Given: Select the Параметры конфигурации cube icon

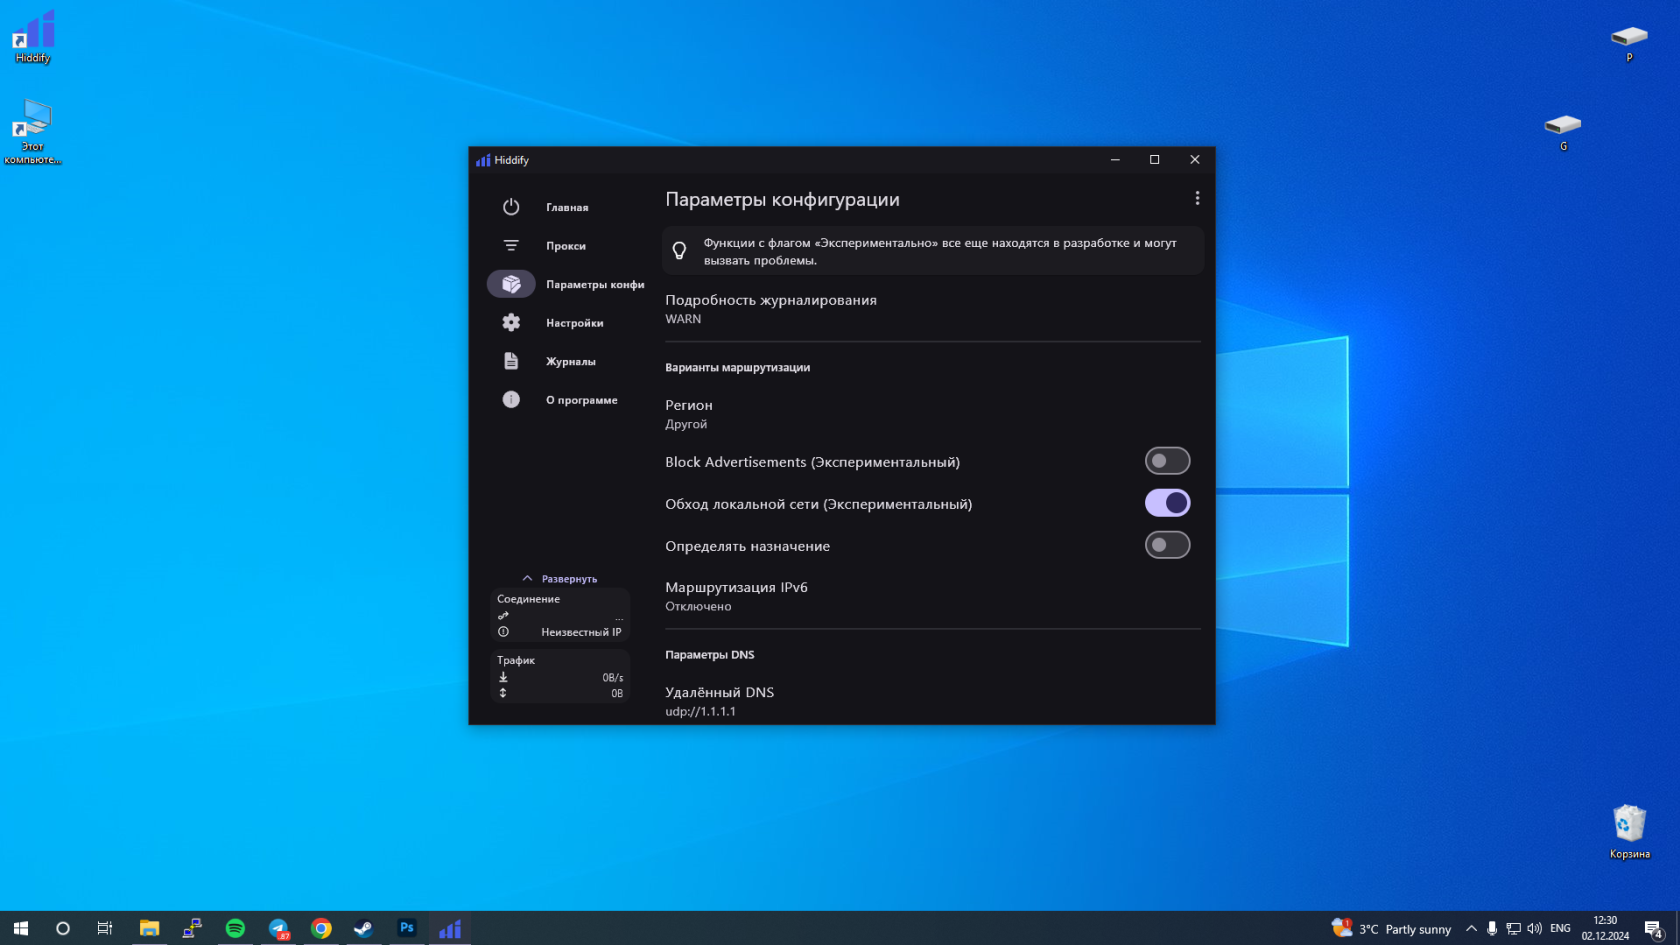Looking at the screenshot, I should click(x=511, y=284).
